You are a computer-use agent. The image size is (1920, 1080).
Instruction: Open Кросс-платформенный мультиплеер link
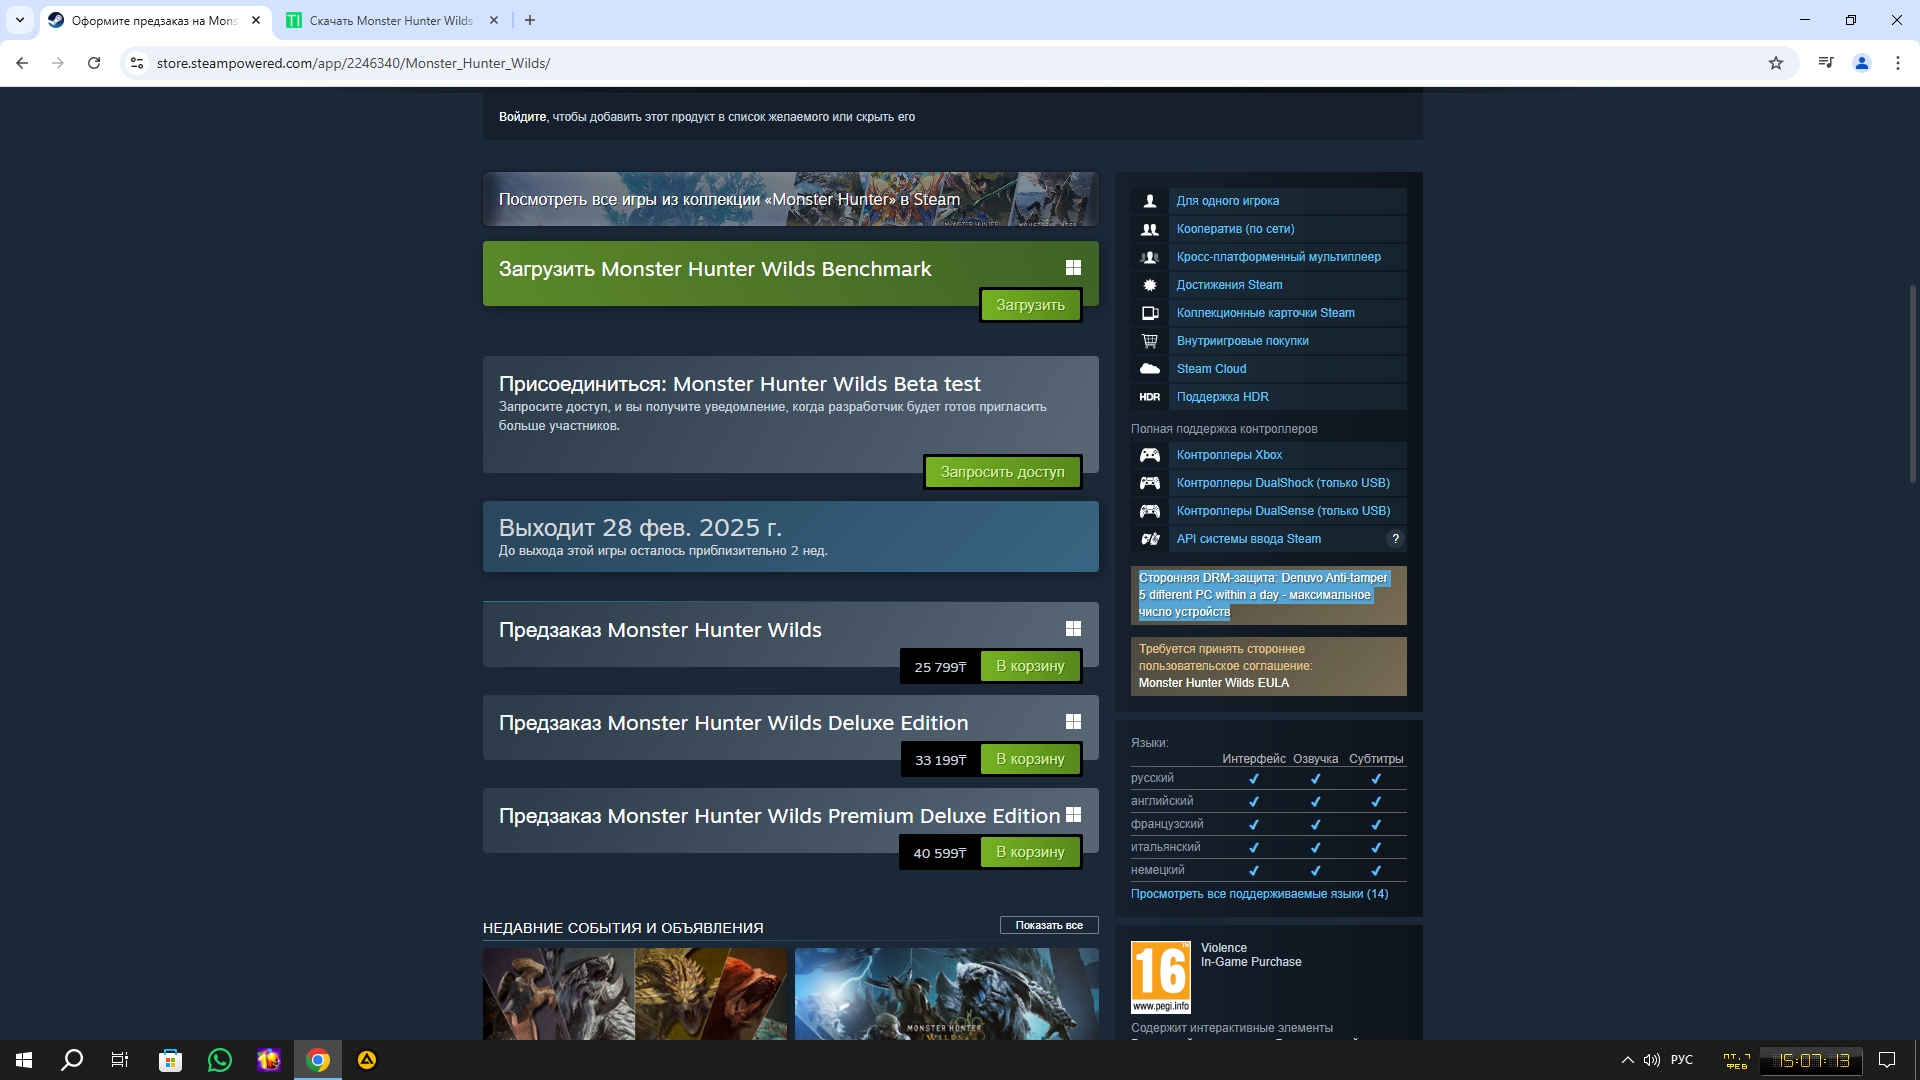(x=1278, y=257)
